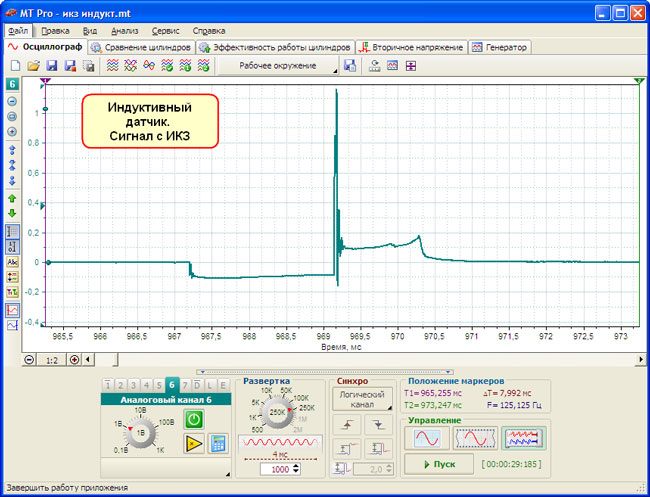Click the Развертка sweep rate dial
This screenshot has width=650, height=497.
(x=277, y=411)
